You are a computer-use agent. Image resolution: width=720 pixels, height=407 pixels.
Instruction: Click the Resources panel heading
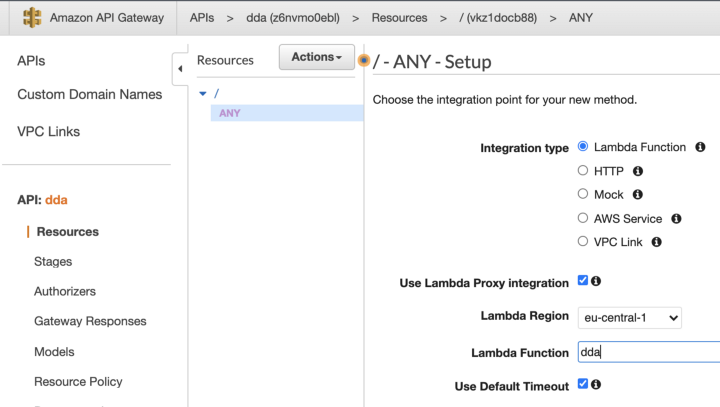point(225,60)
